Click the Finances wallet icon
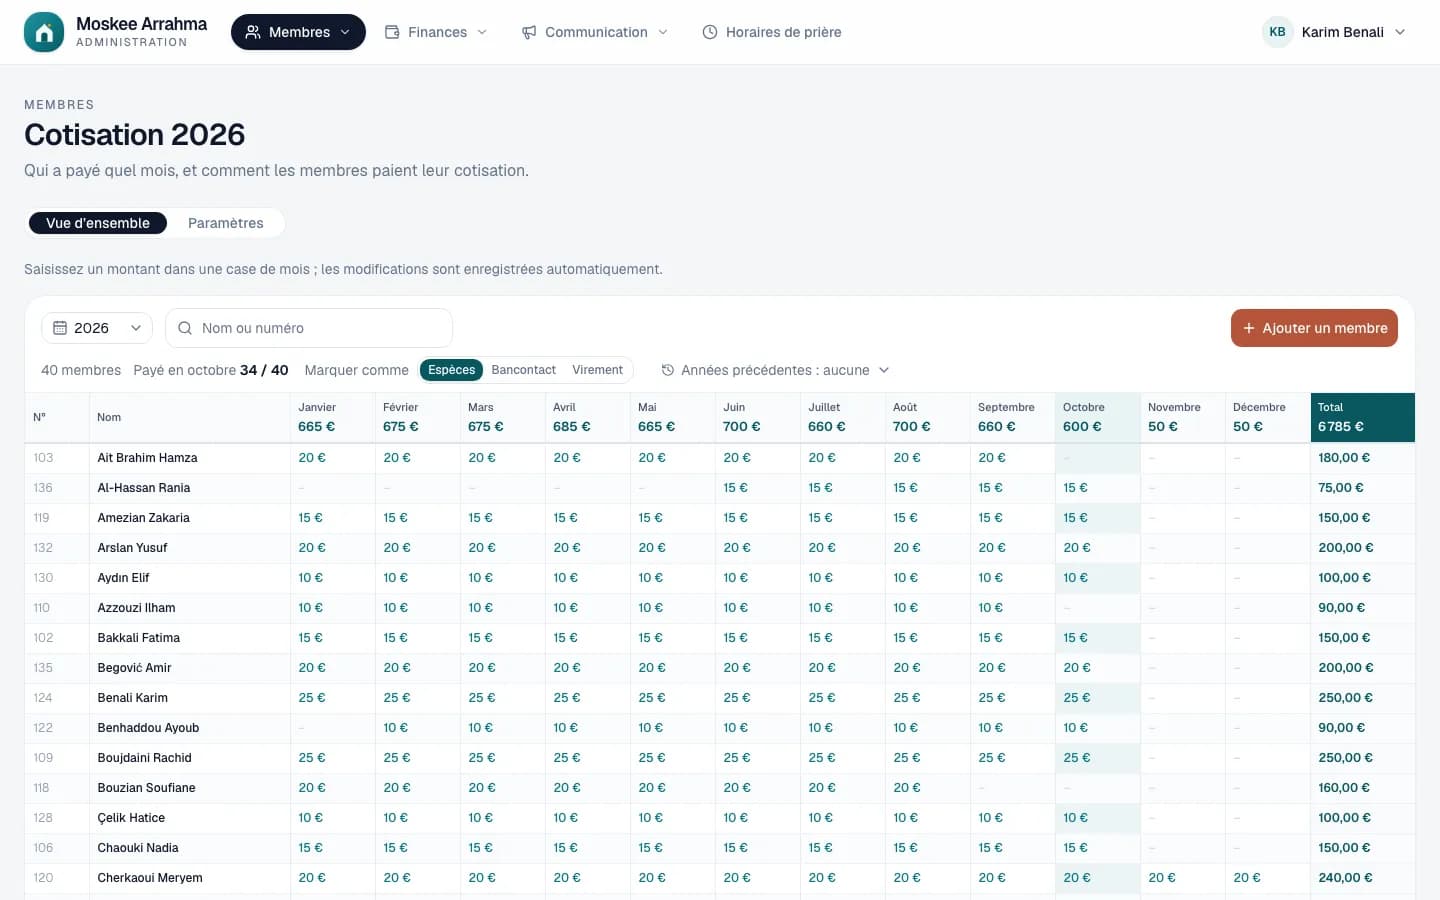The width and height of the screenshot is (1440, 900). [392, 32]
